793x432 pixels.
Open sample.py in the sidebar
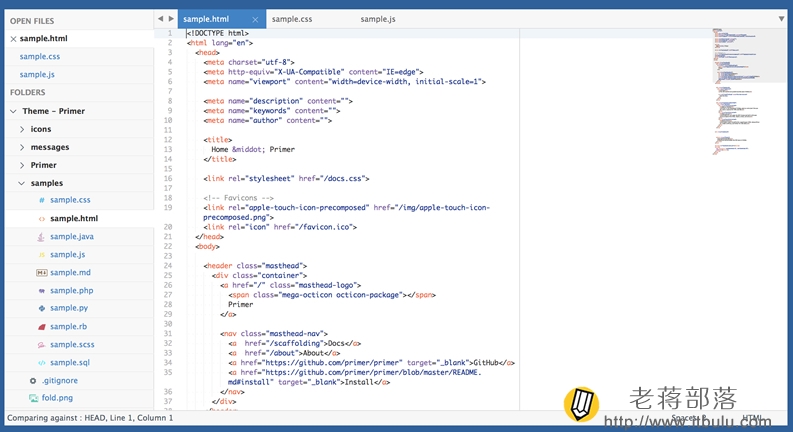(69, 308)
